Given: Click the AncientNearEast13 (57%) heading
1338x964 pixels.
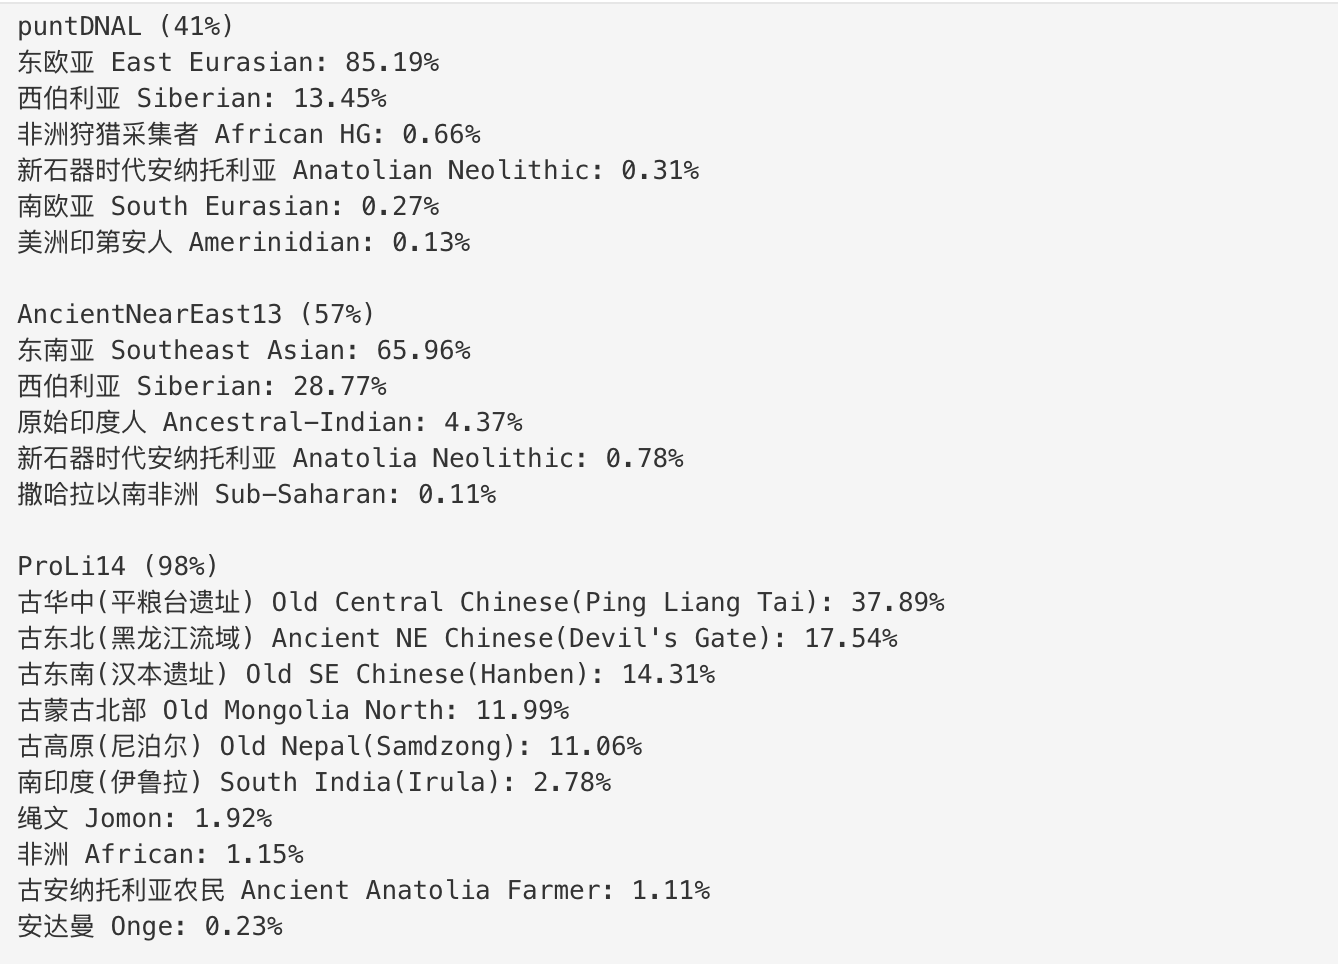Looking at the screenshot, I should tap(196, 314).
